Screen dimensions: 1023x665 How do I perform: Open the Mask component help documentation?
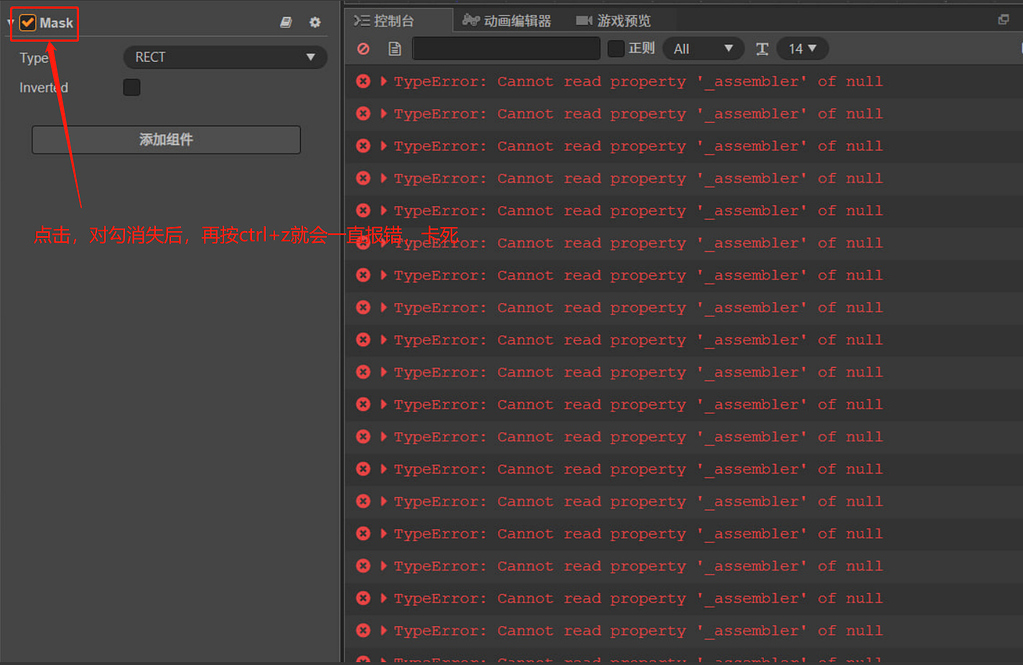[x=286, y=21]
